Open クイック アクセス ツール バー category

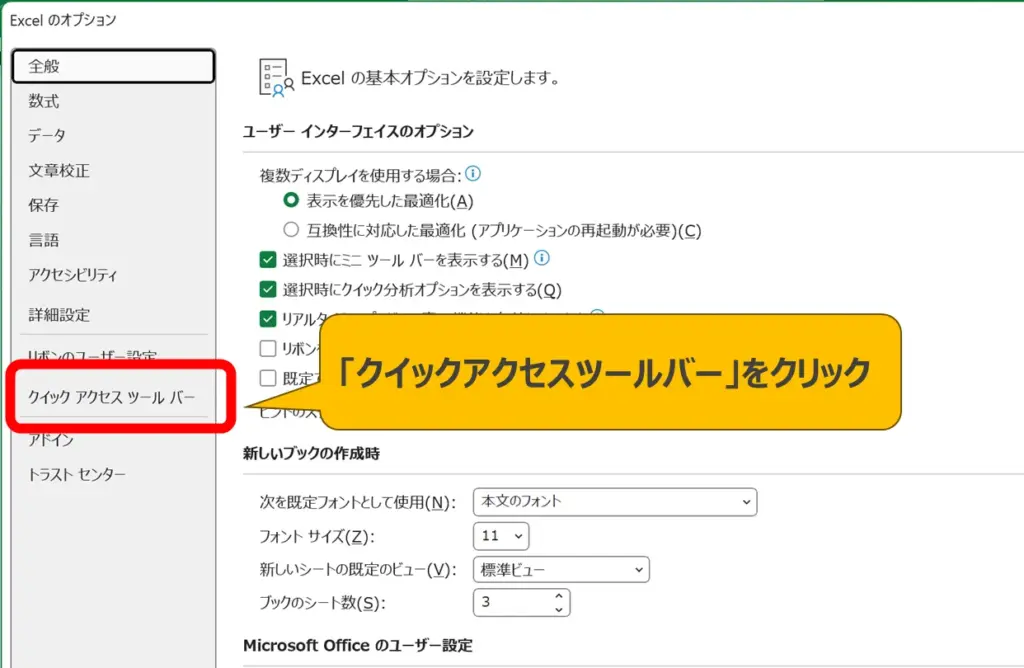[x=111, y=397]
